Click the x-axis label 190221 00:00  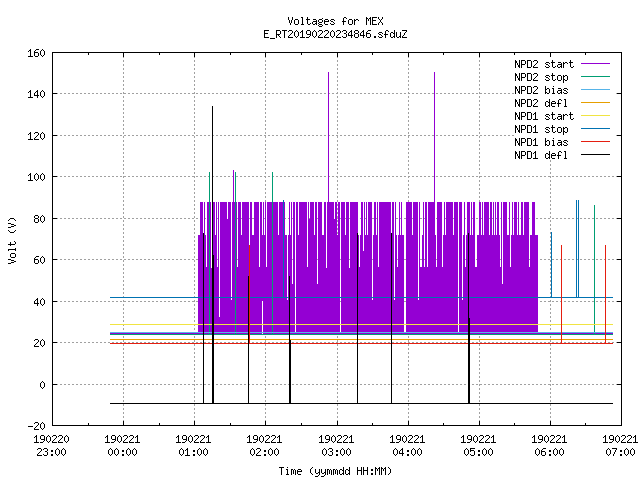click(122, 446)
